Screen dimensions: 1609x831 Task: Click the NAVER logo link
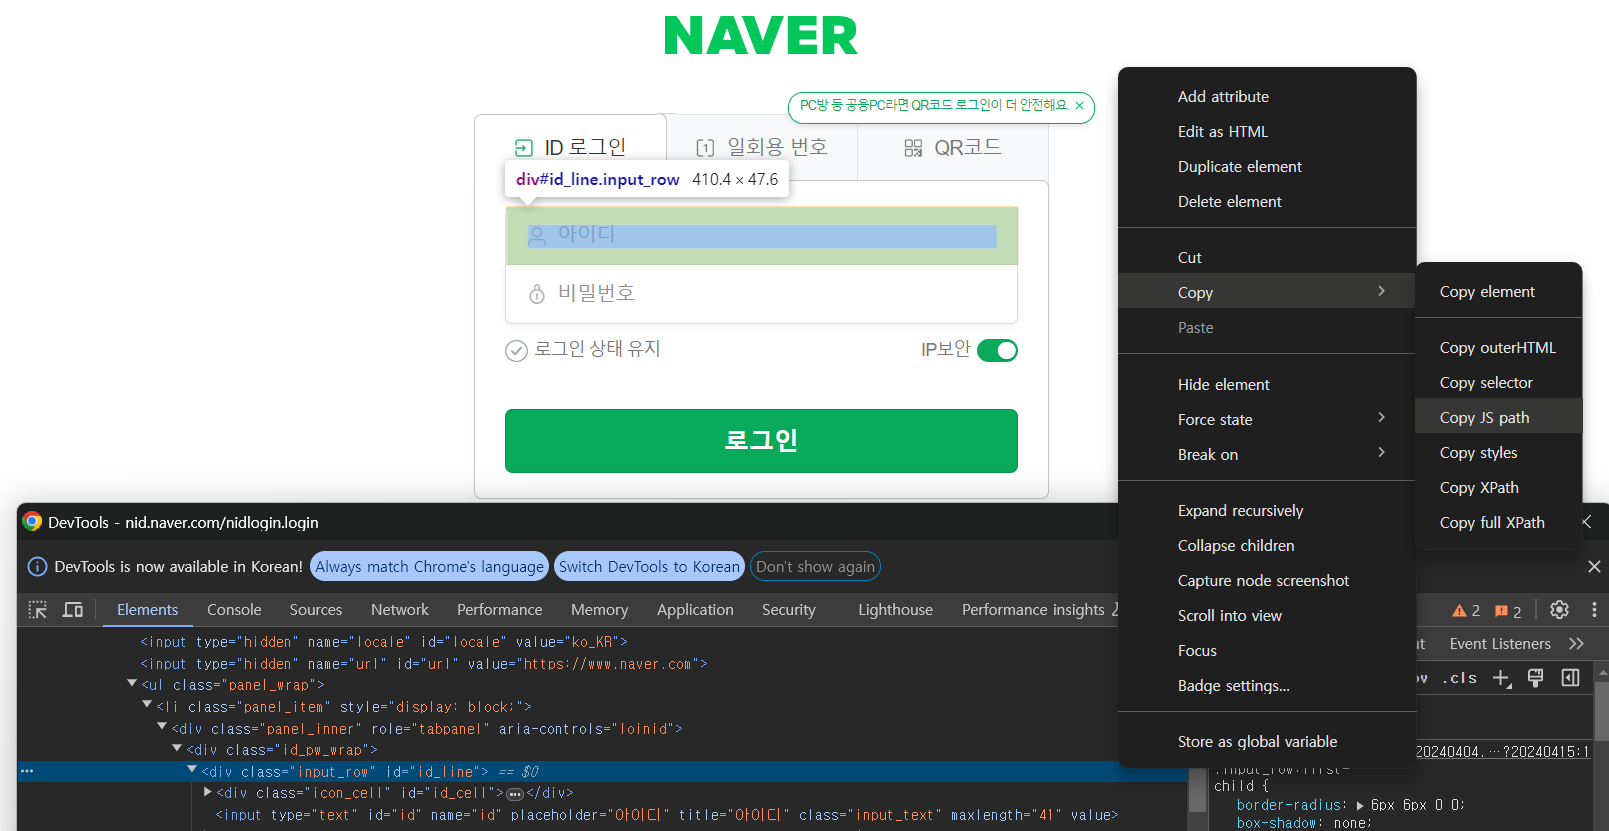[x=761, y=36]
